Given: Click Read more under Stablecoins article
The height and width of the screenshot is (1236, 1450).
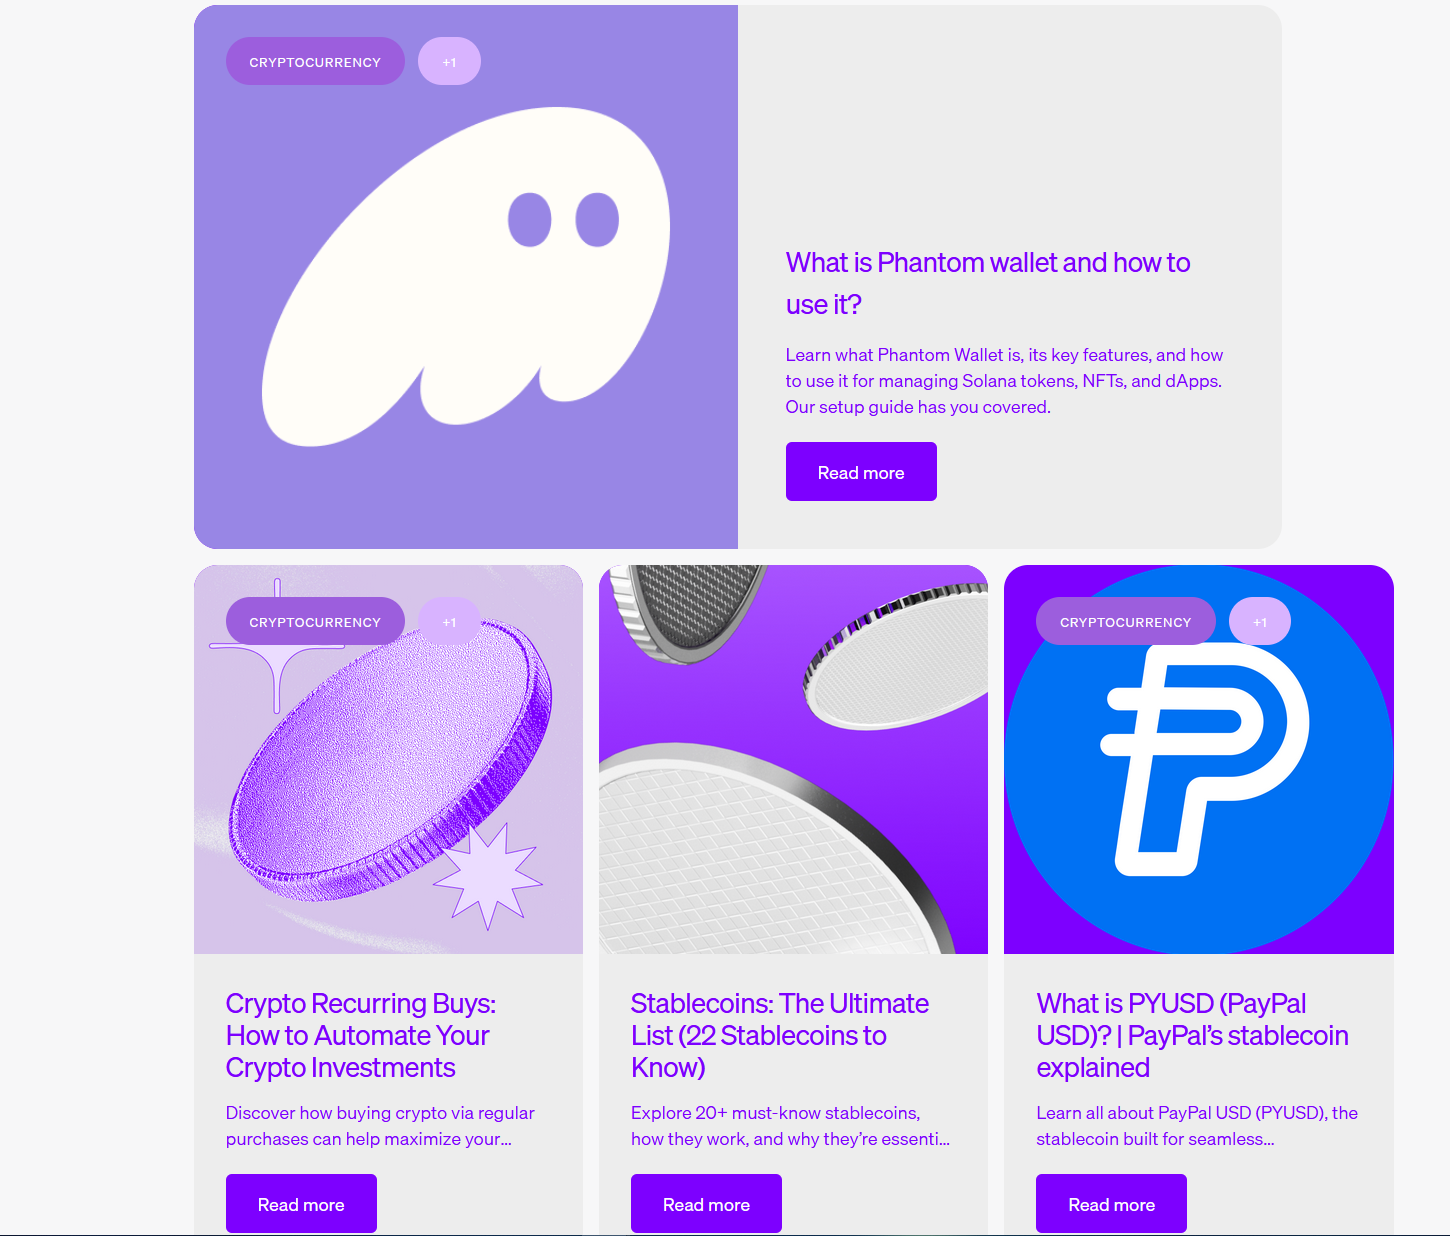Looking at the screenshot, I should tap(706, 1204).
